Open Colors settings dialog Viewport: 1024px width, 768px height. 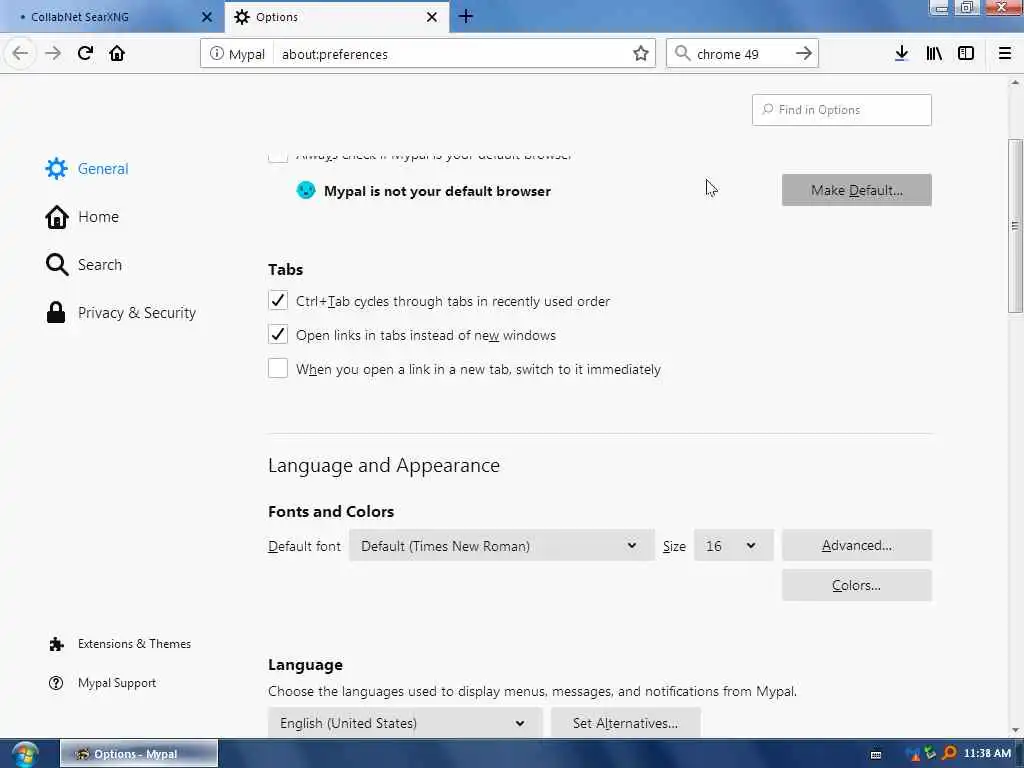pos(856,585)
